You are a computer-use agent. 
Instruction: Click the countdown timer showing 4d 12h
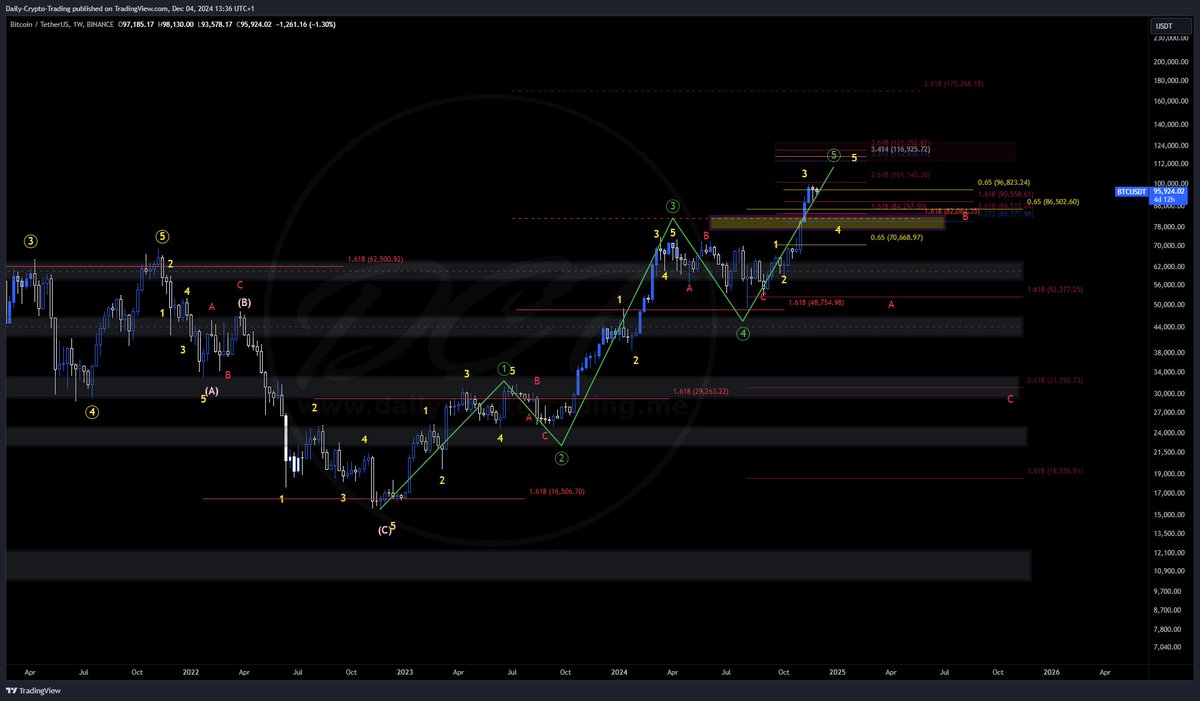1164,199
